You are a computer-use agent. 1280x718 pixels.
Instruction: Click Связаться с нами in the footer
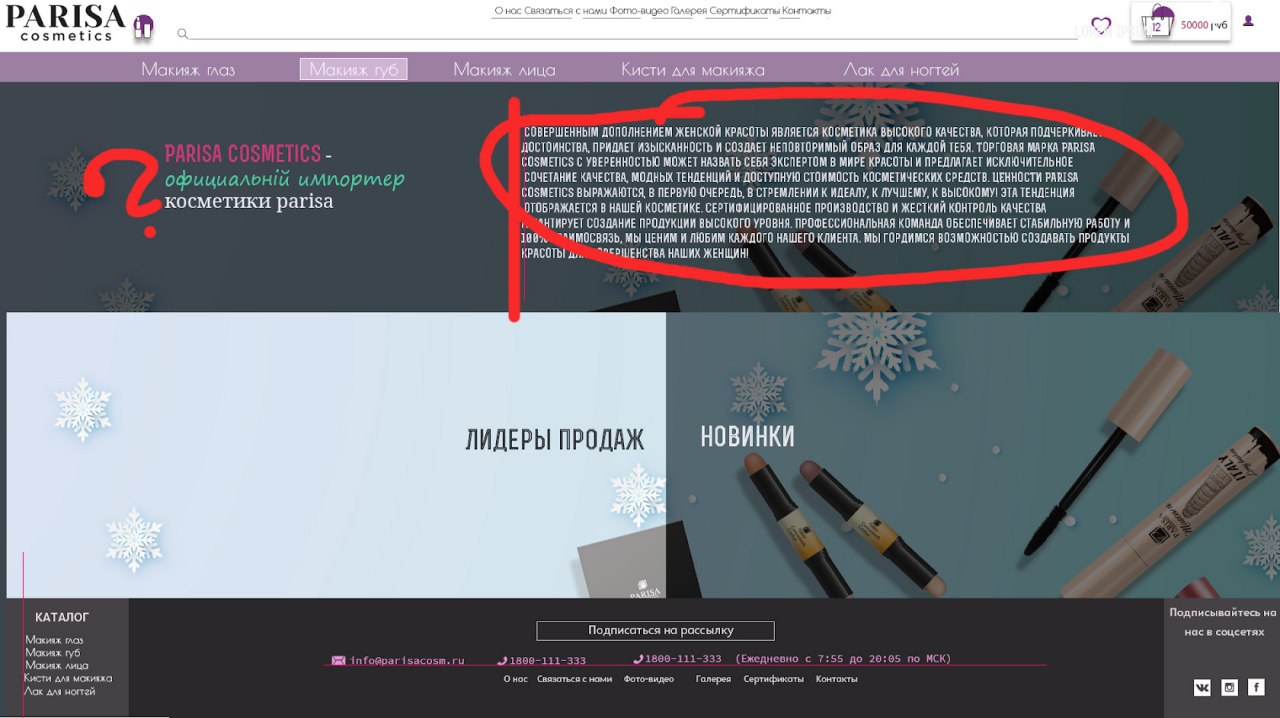tap(574, 679)
